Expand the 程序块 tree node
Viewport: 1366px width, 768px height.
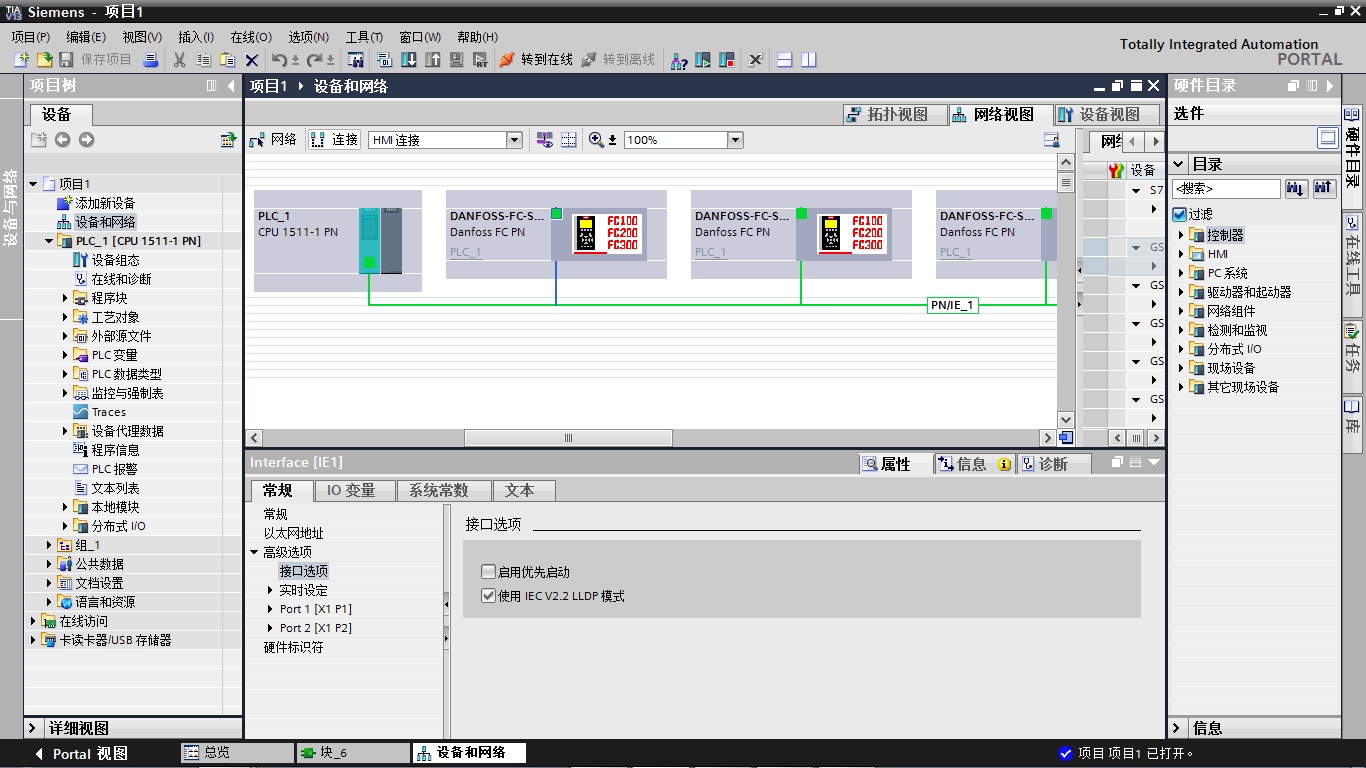click(66, 298)
